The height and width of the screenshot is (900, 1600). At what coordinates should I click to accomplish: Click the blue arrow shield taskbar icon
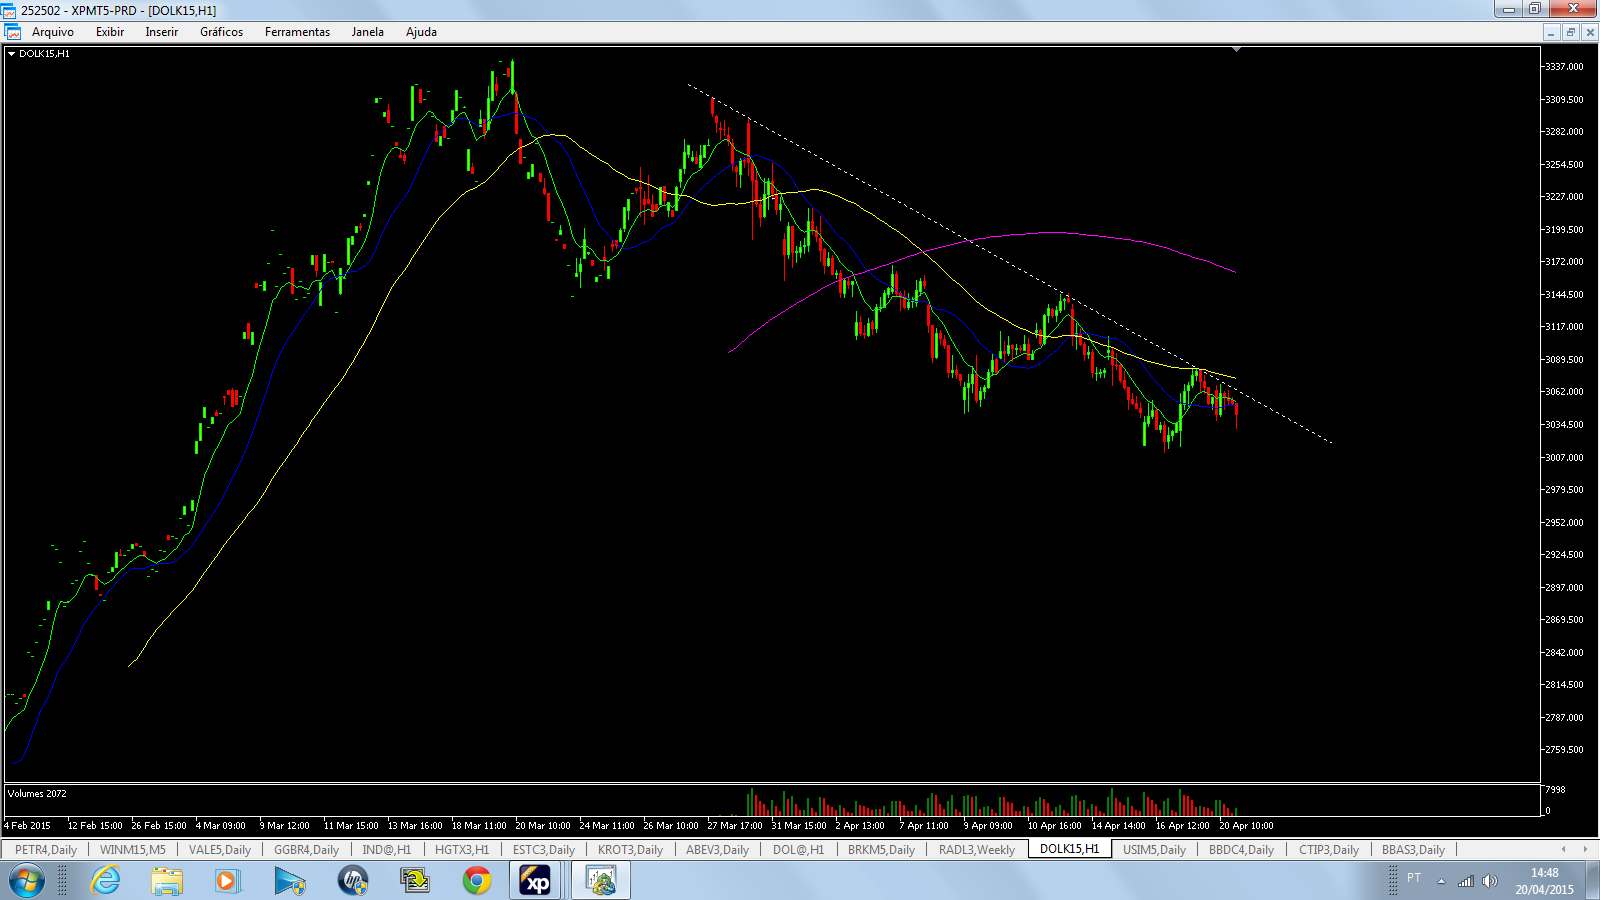click(290, 881)
